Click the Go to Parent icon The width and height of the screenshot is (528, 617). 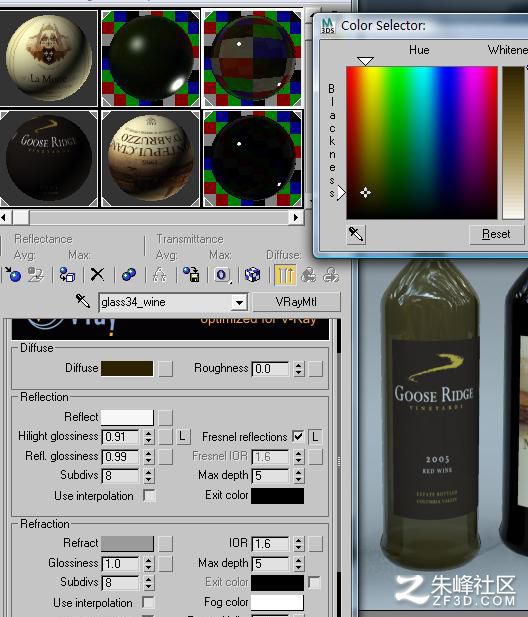pyautogui.click(x=308, y=275)
